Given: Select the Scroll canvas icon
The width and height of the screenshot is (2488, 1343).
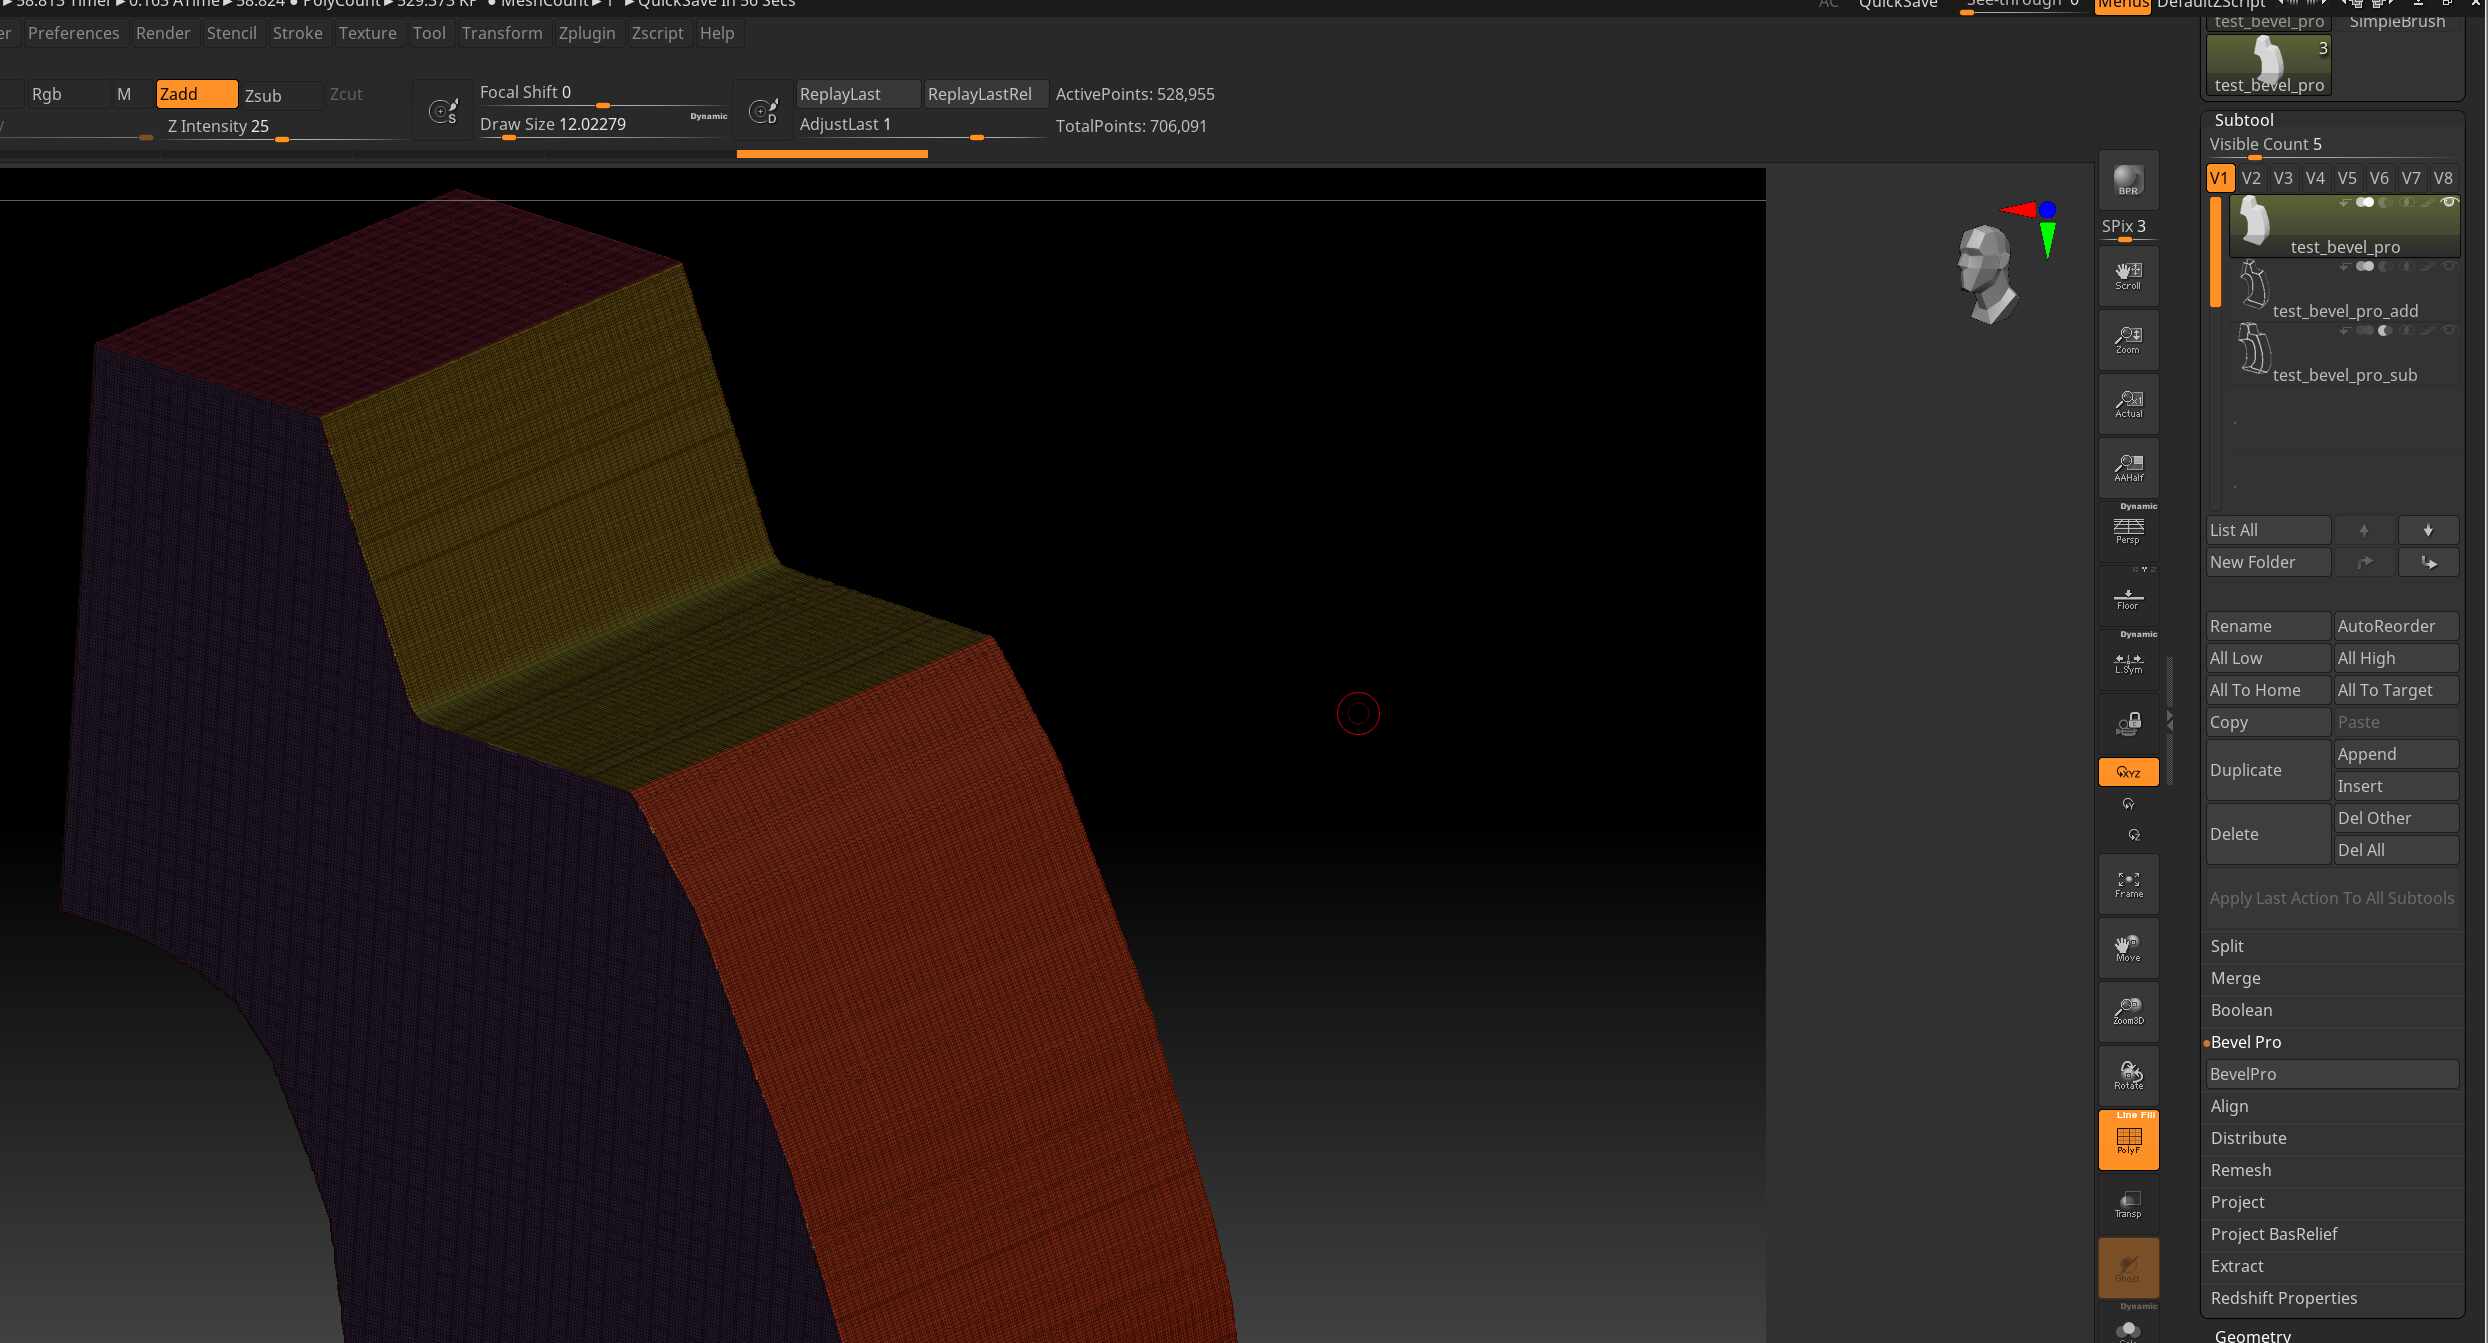Looking at the screenshot, I should (x=2128, y=275).
